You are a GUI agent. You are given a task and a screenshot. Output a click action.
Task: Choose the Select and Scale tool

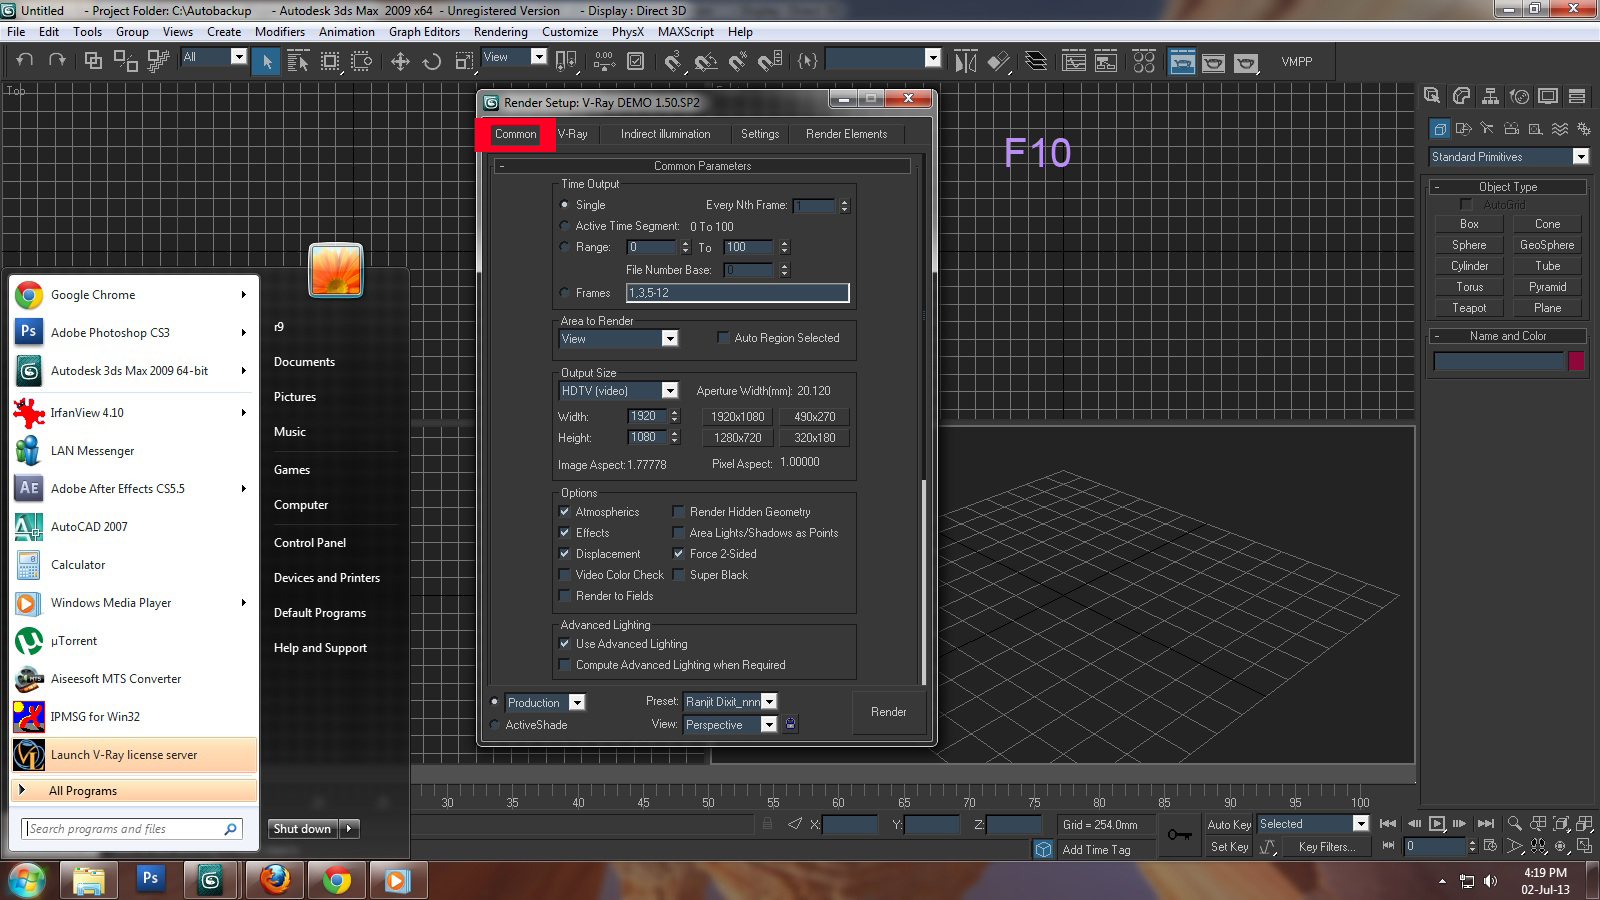464,62
